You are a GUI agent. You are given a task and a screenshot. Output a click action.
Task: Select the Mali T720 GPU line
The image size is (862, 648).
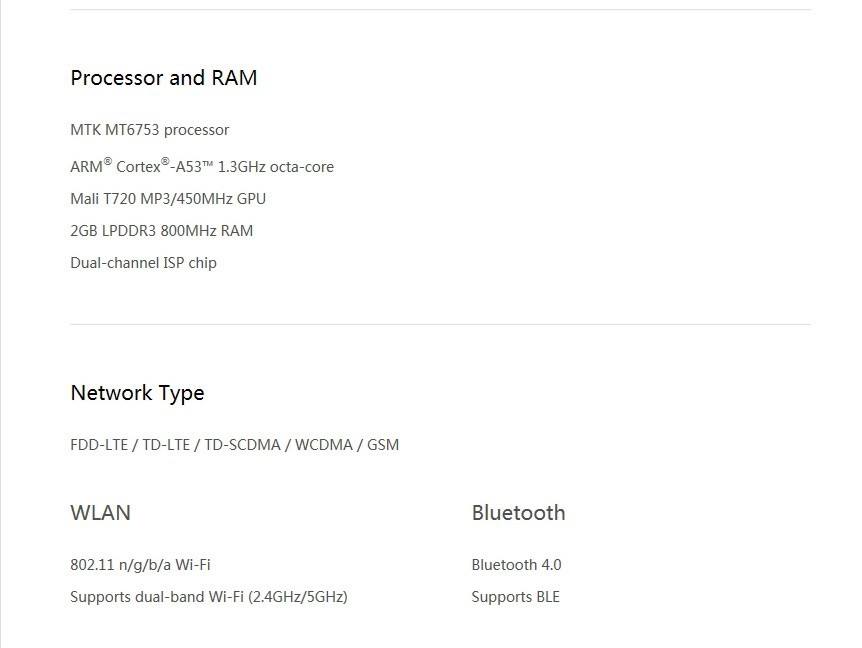pos(167,198)
